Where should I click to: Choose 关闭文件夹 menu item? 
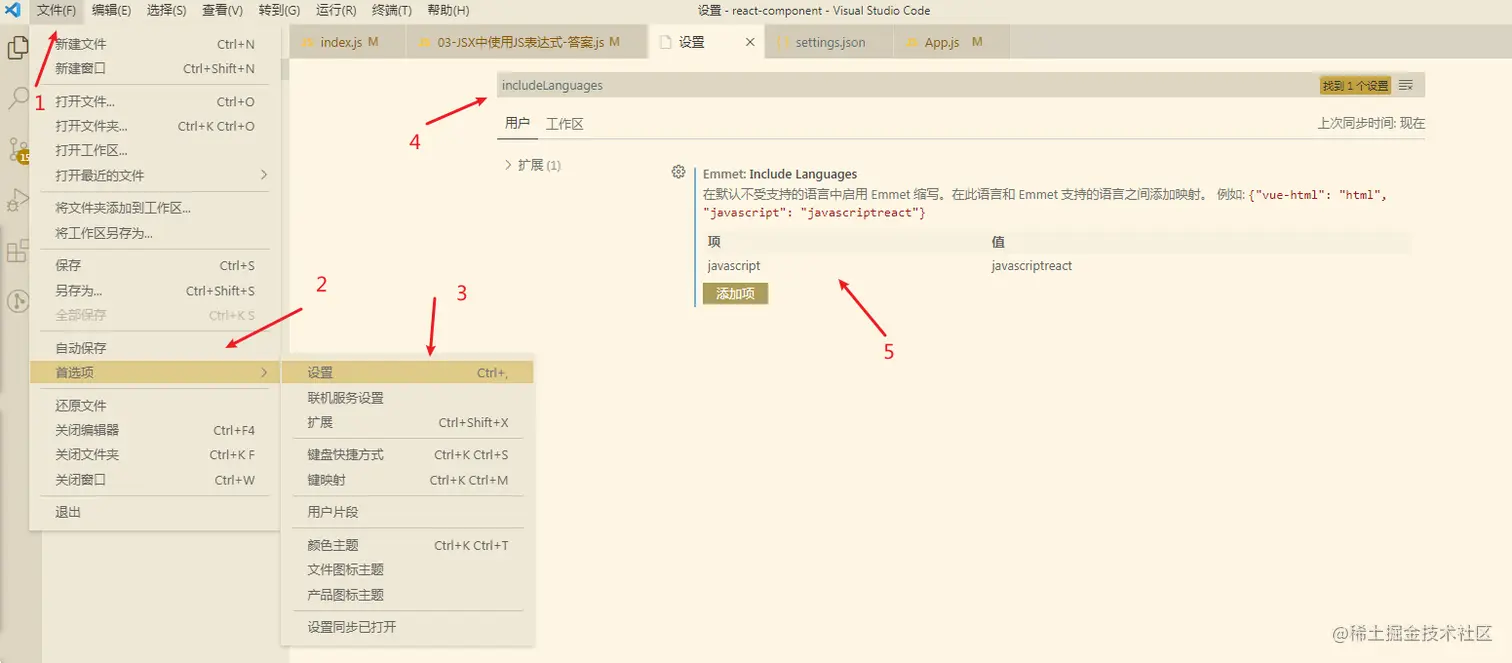(155, 454)
